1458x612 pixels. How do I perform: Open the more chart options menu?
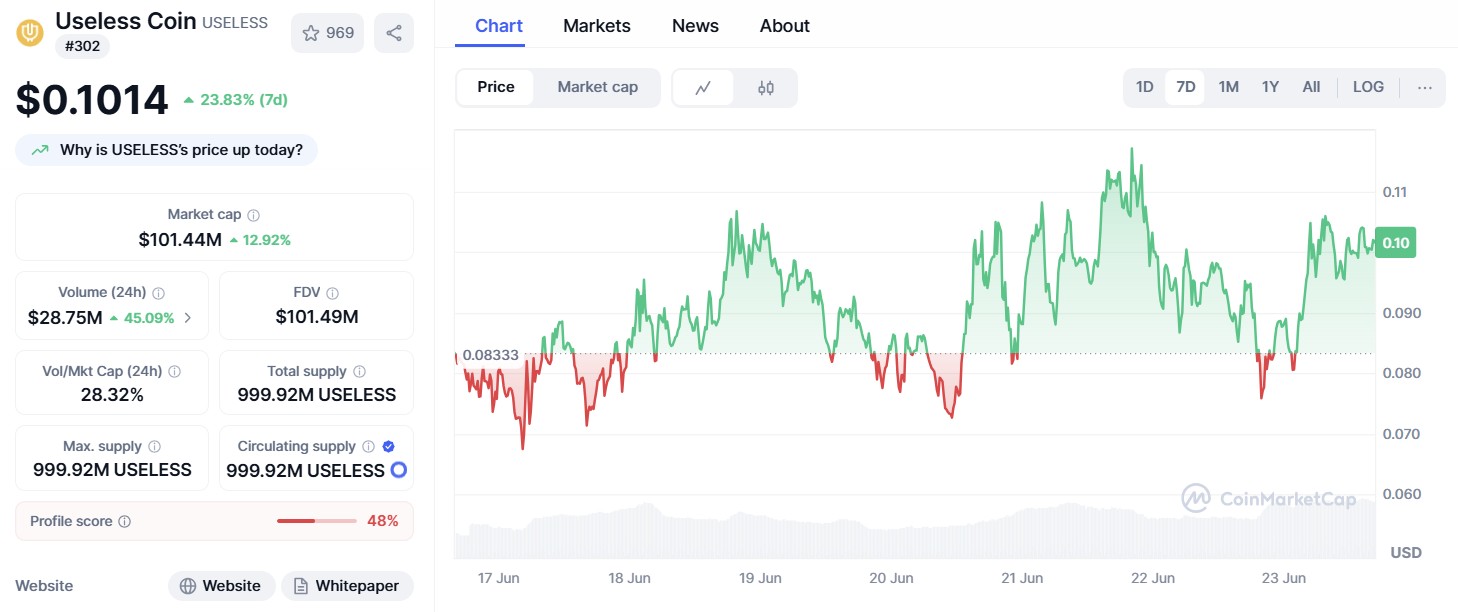(x=1425, y=87)
